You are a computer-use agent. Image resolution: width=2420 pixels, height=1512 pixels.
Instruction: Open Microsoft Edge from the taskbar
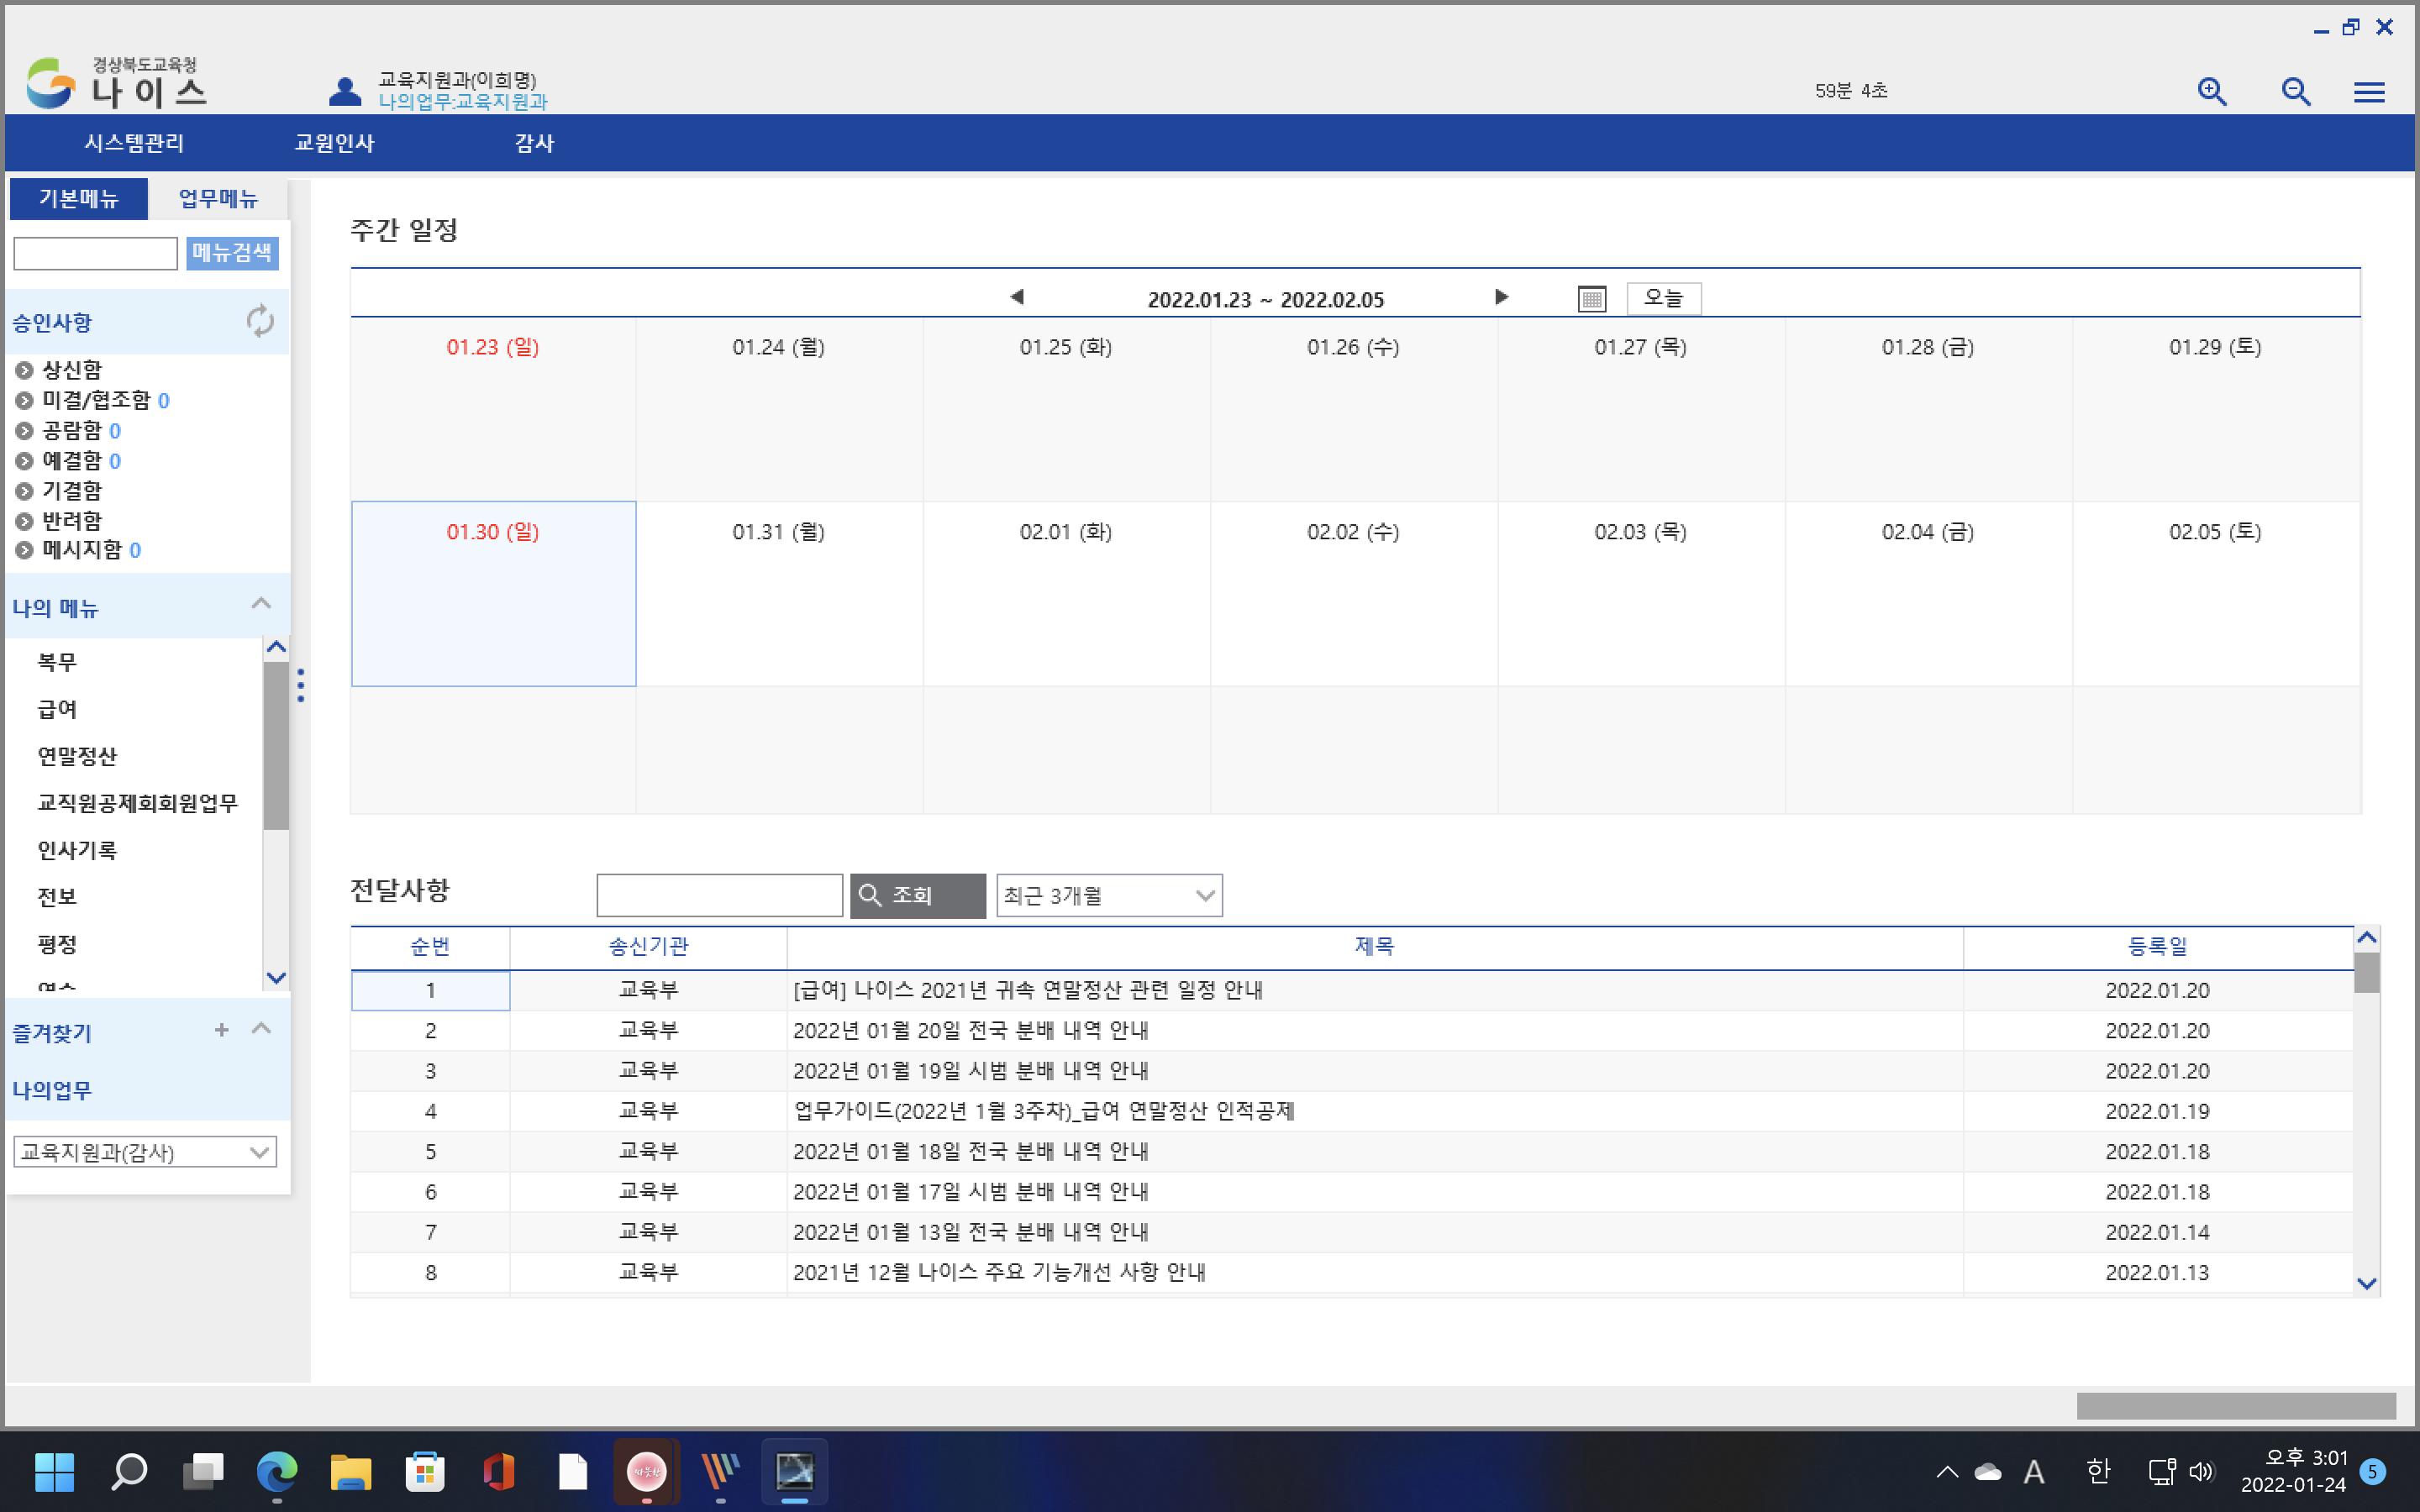277,1471
